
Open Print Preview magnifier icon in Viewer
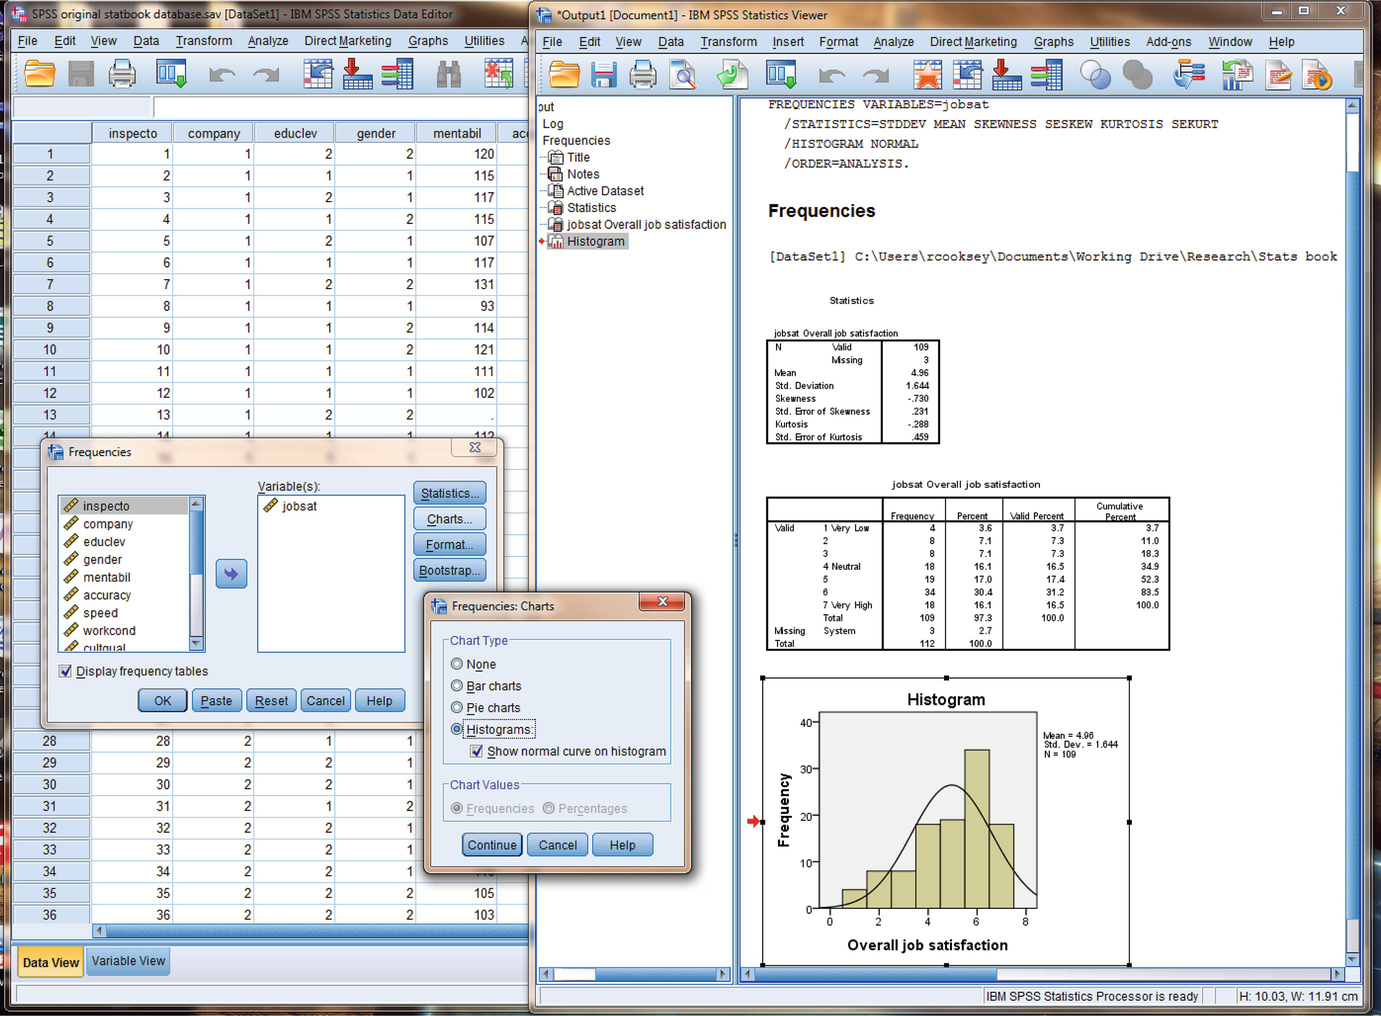(x=683, y=75)
